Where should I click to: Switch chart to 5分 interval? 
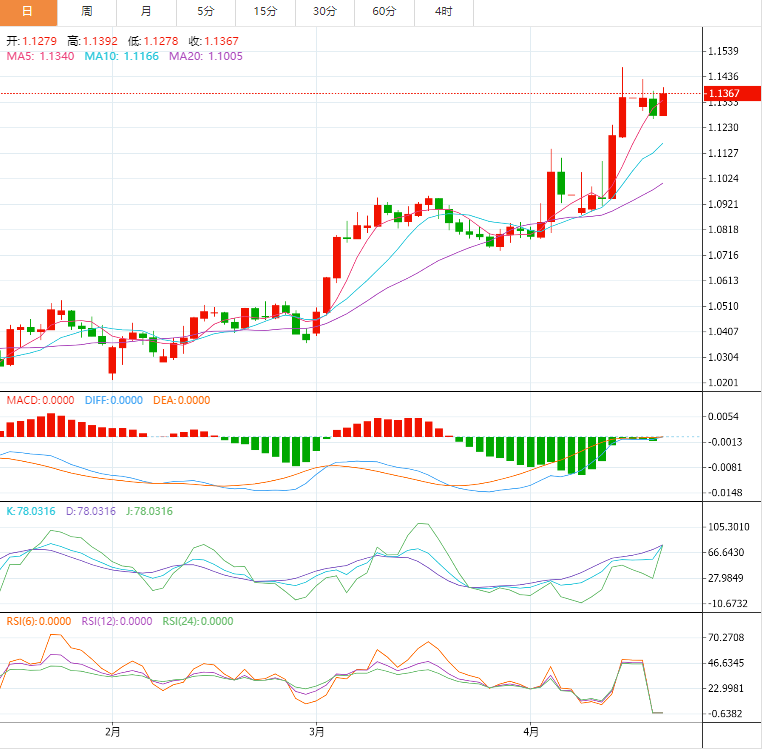coord(206,12)
